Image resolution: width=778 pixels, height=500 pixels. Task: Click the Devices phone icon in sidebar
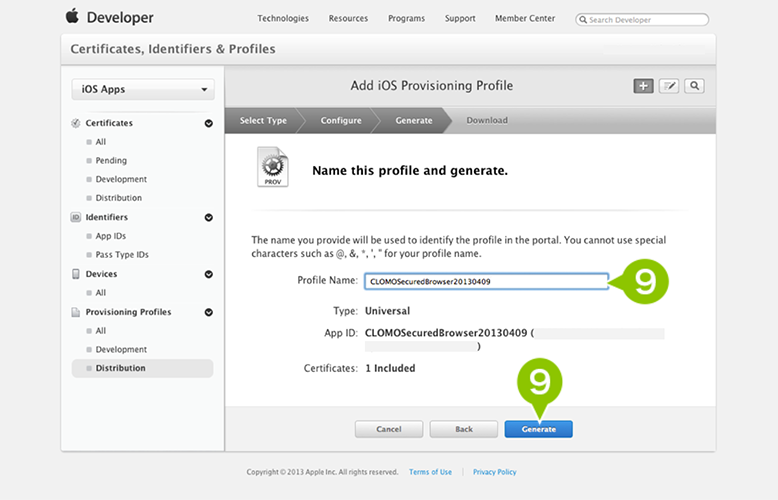pyautogui.click(x=75, y=274)
